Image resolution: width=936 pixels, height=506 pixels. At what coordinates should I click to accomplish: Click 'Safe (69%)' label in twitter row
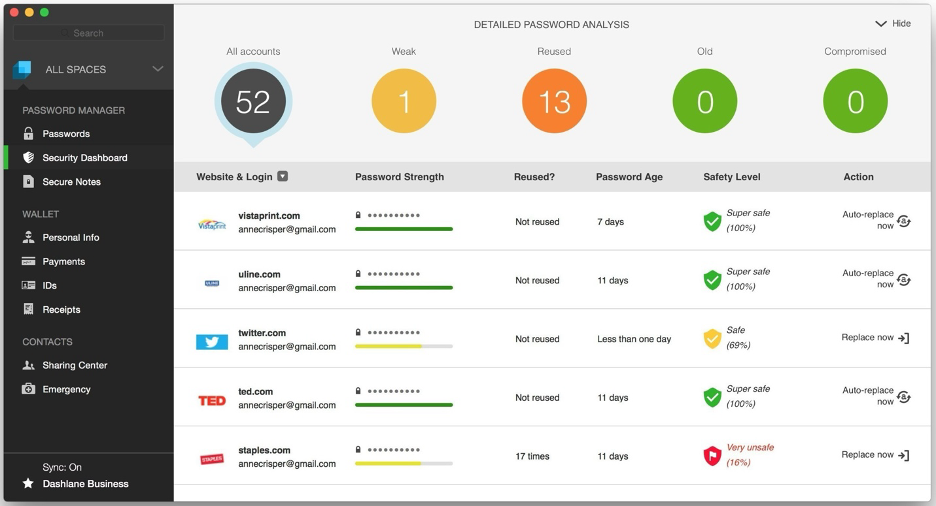[x=738, y=338]
